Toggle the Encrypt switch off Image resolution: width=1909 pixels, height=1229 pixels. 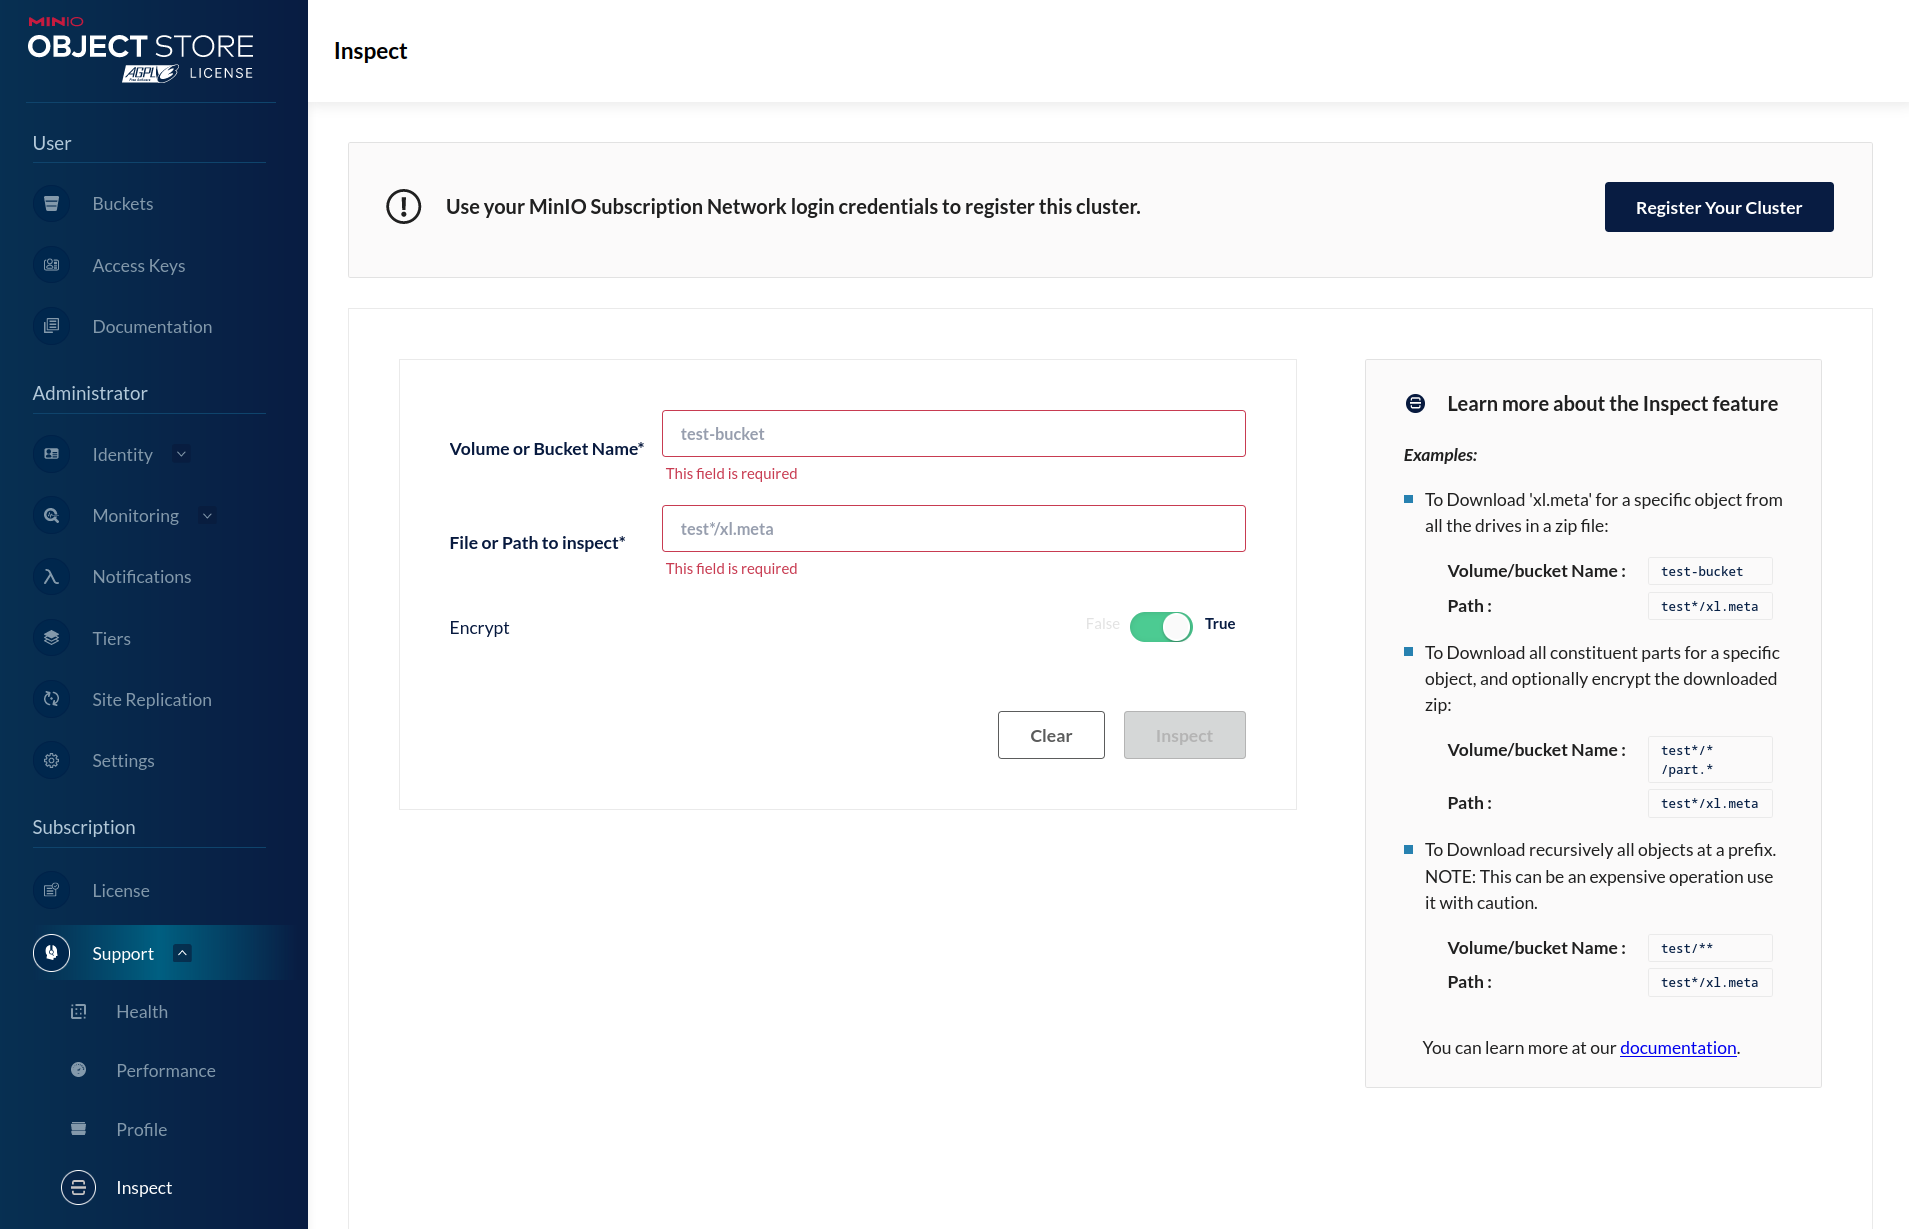point(1161,627)
